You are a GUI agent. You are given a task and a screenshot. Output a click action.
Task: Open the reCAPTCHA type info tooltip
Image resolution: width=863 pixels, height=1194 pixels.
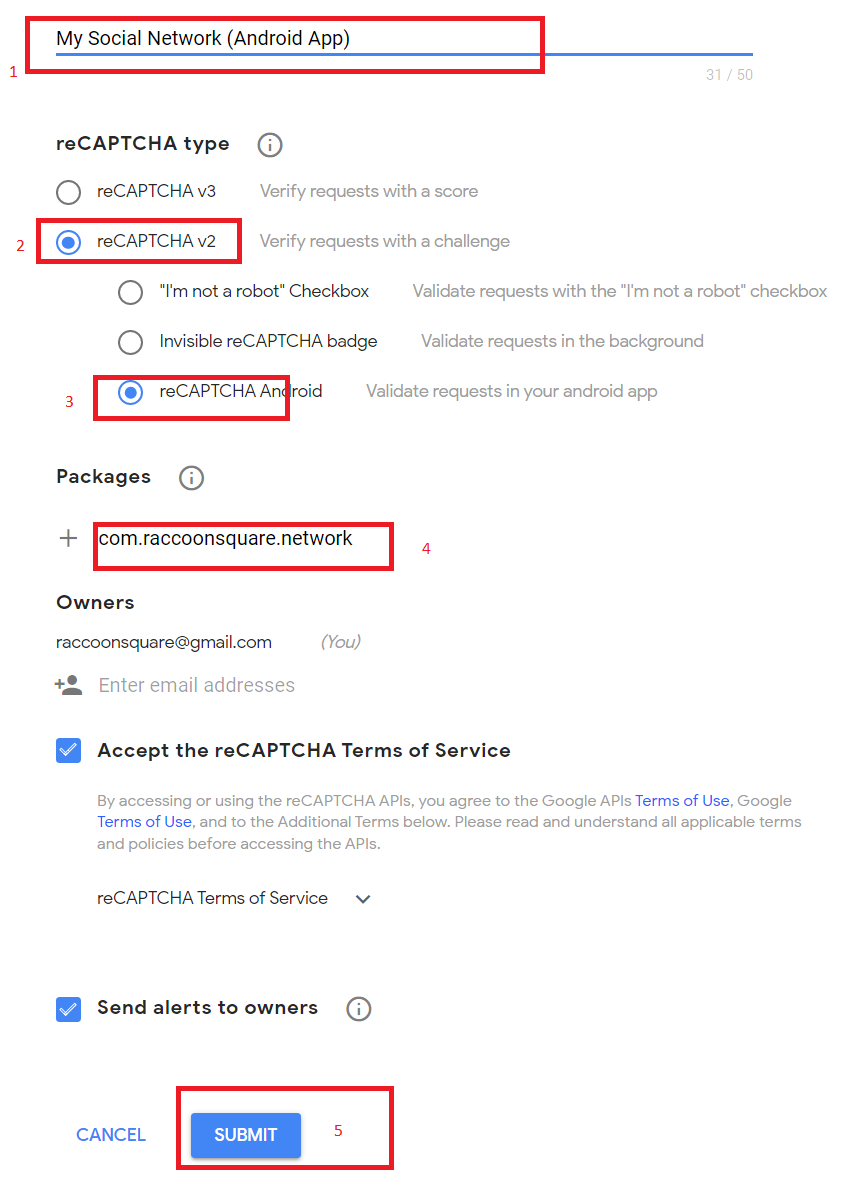pyautogui.click(x=269, y=144)
